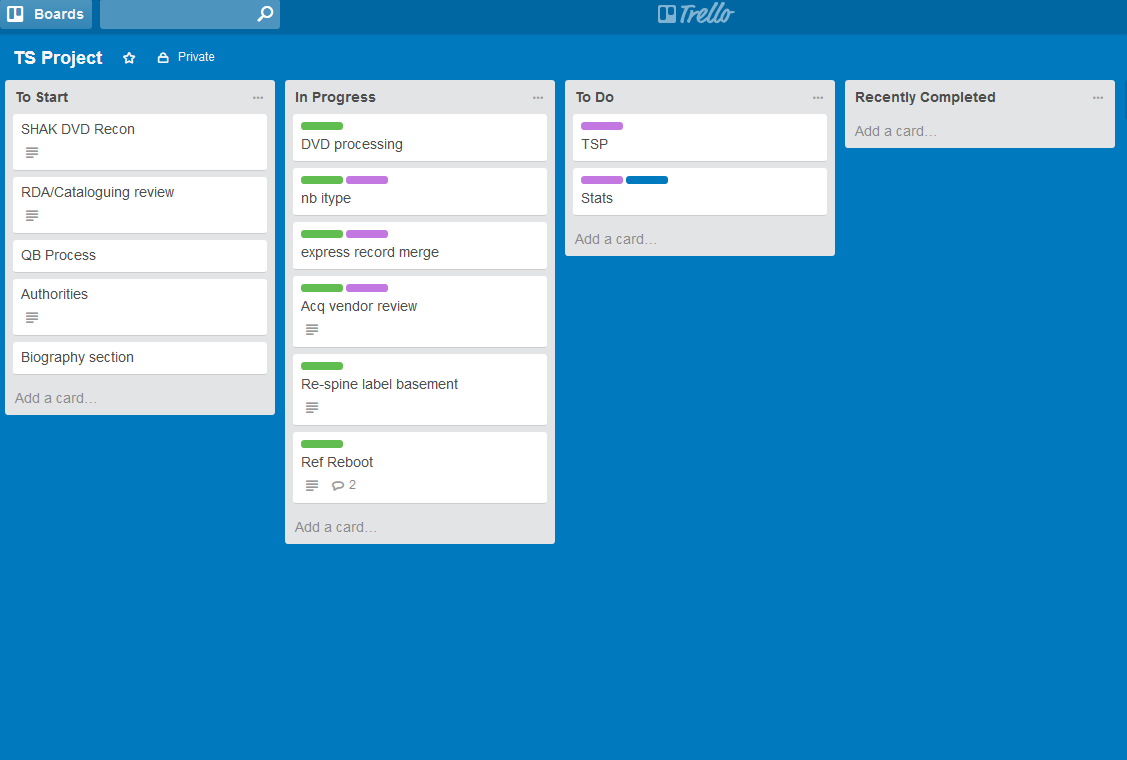Edit the In Progress list title
Viewport: 1127px width, 760px height.
tap(335, 97)
